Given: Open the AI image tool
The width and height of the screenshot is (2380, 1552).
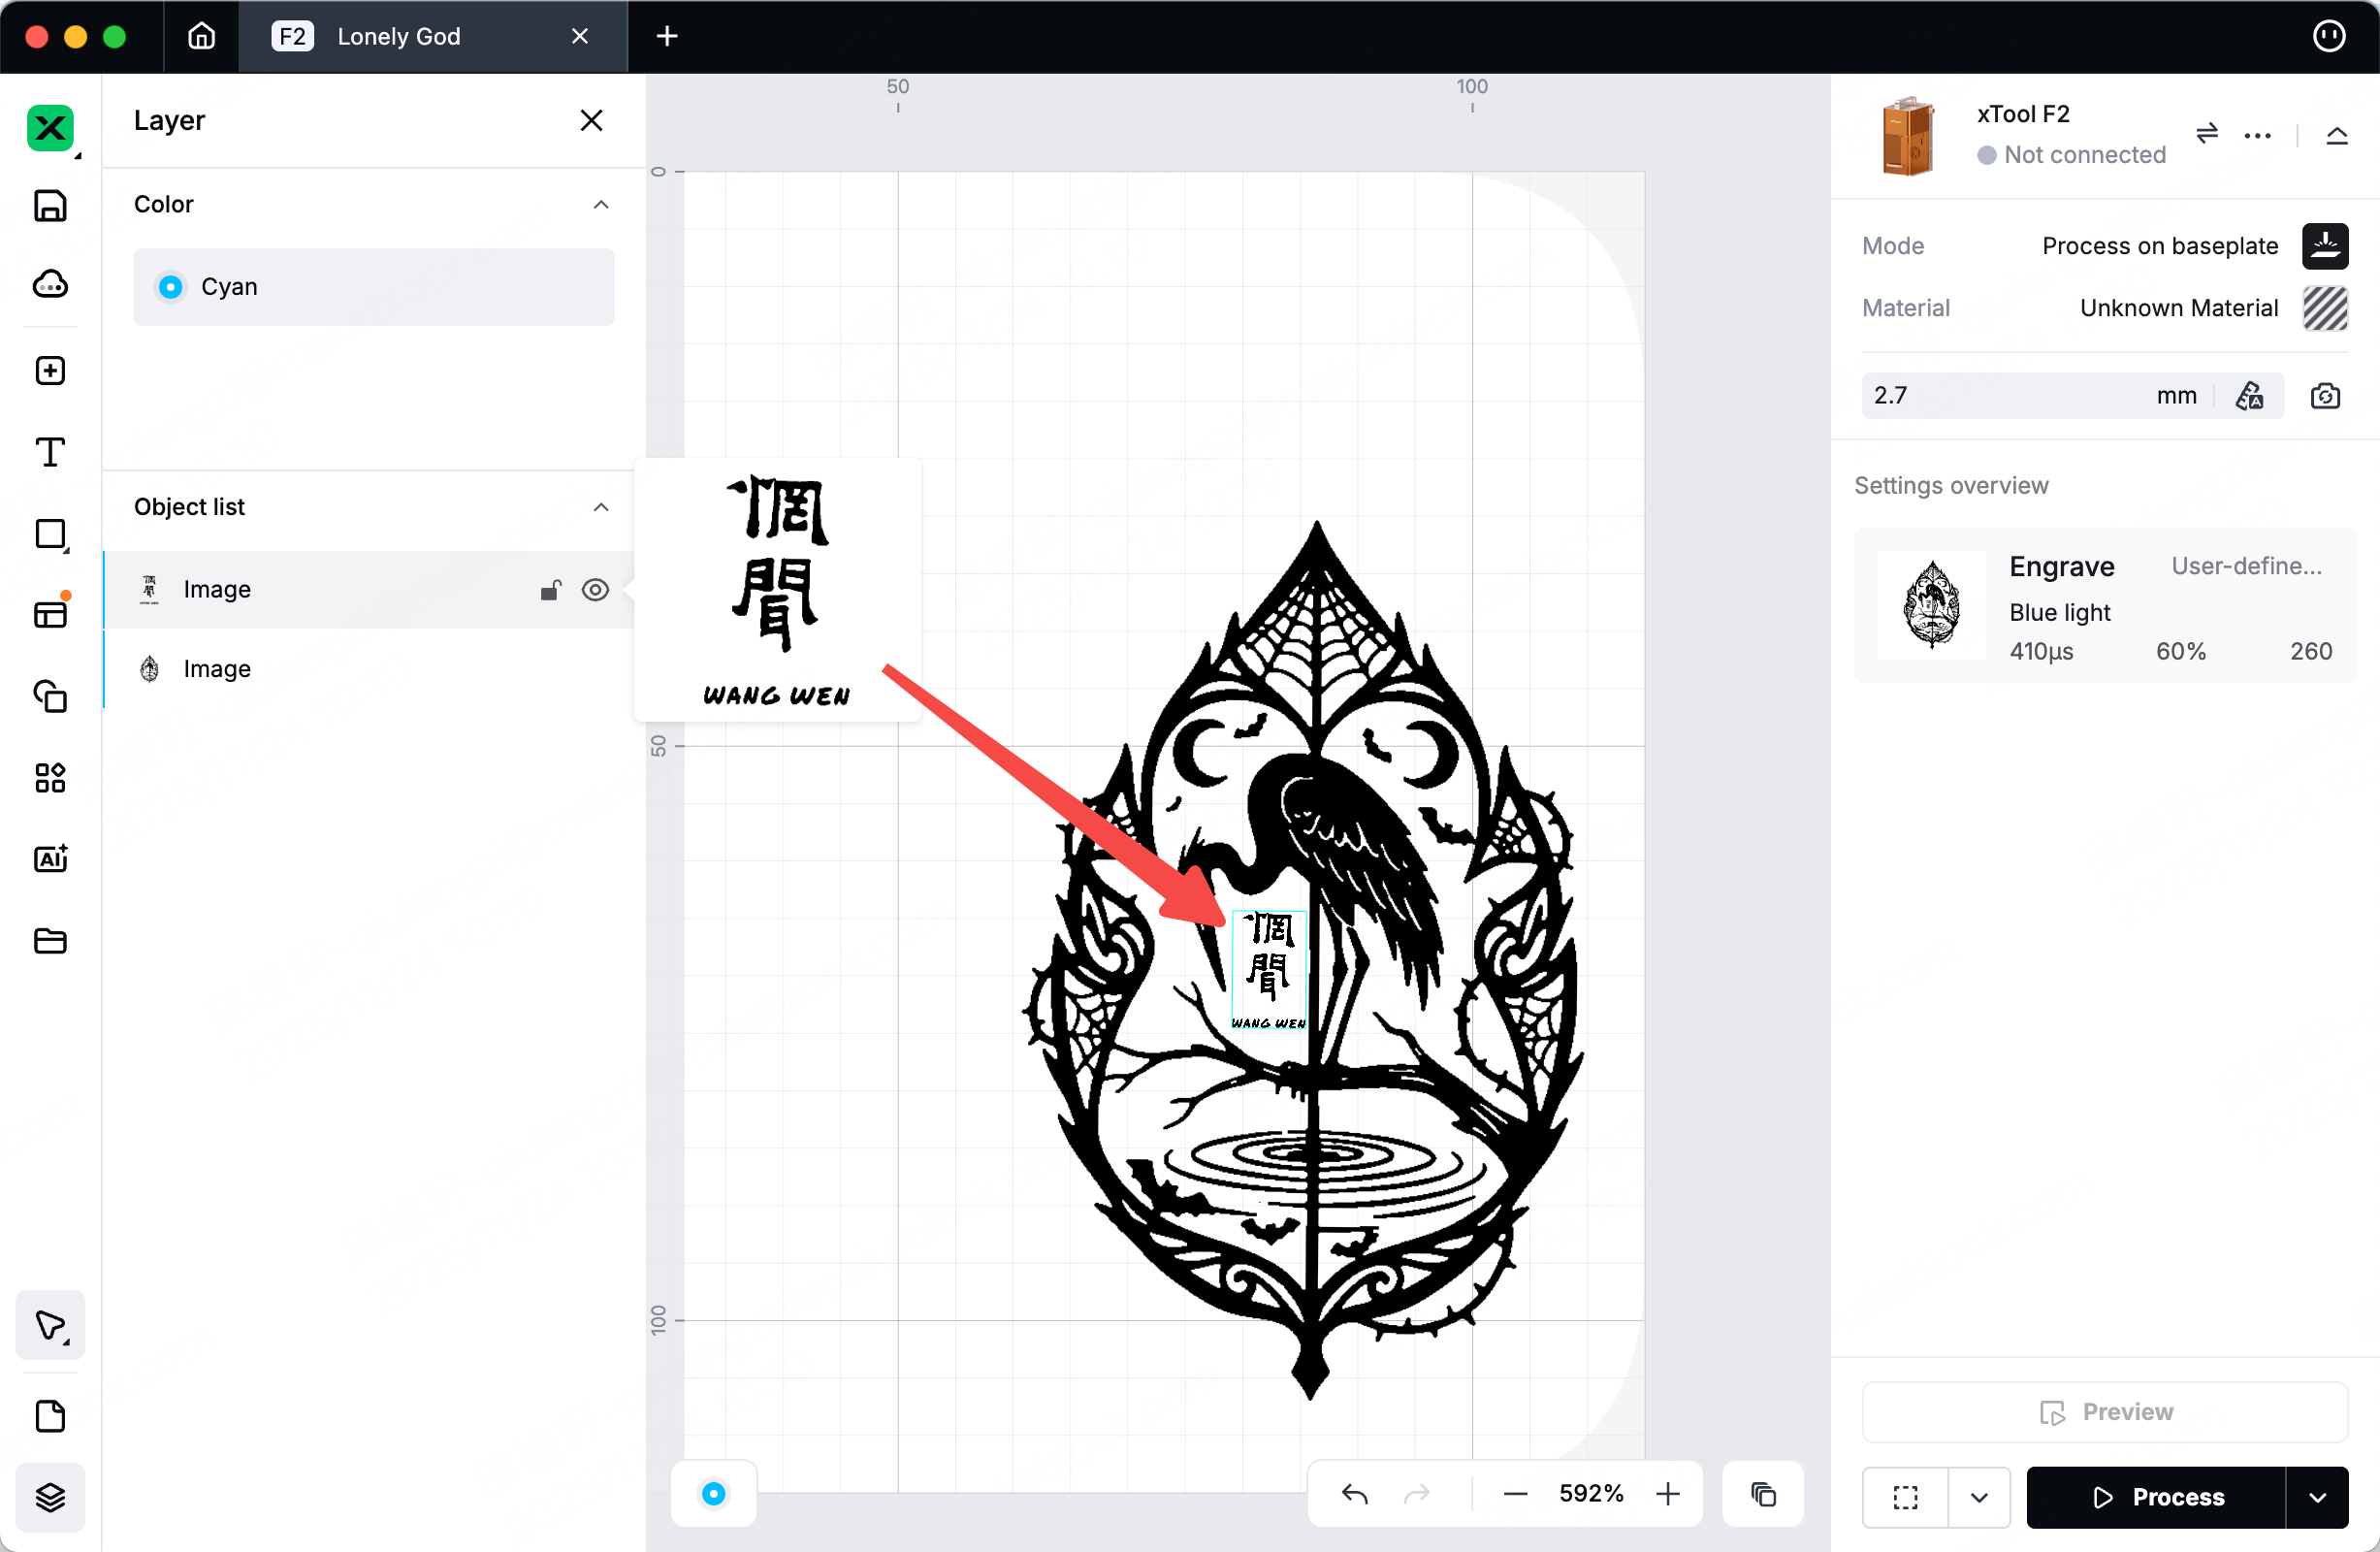Looking at the screenshot, I should click(50, 859).
